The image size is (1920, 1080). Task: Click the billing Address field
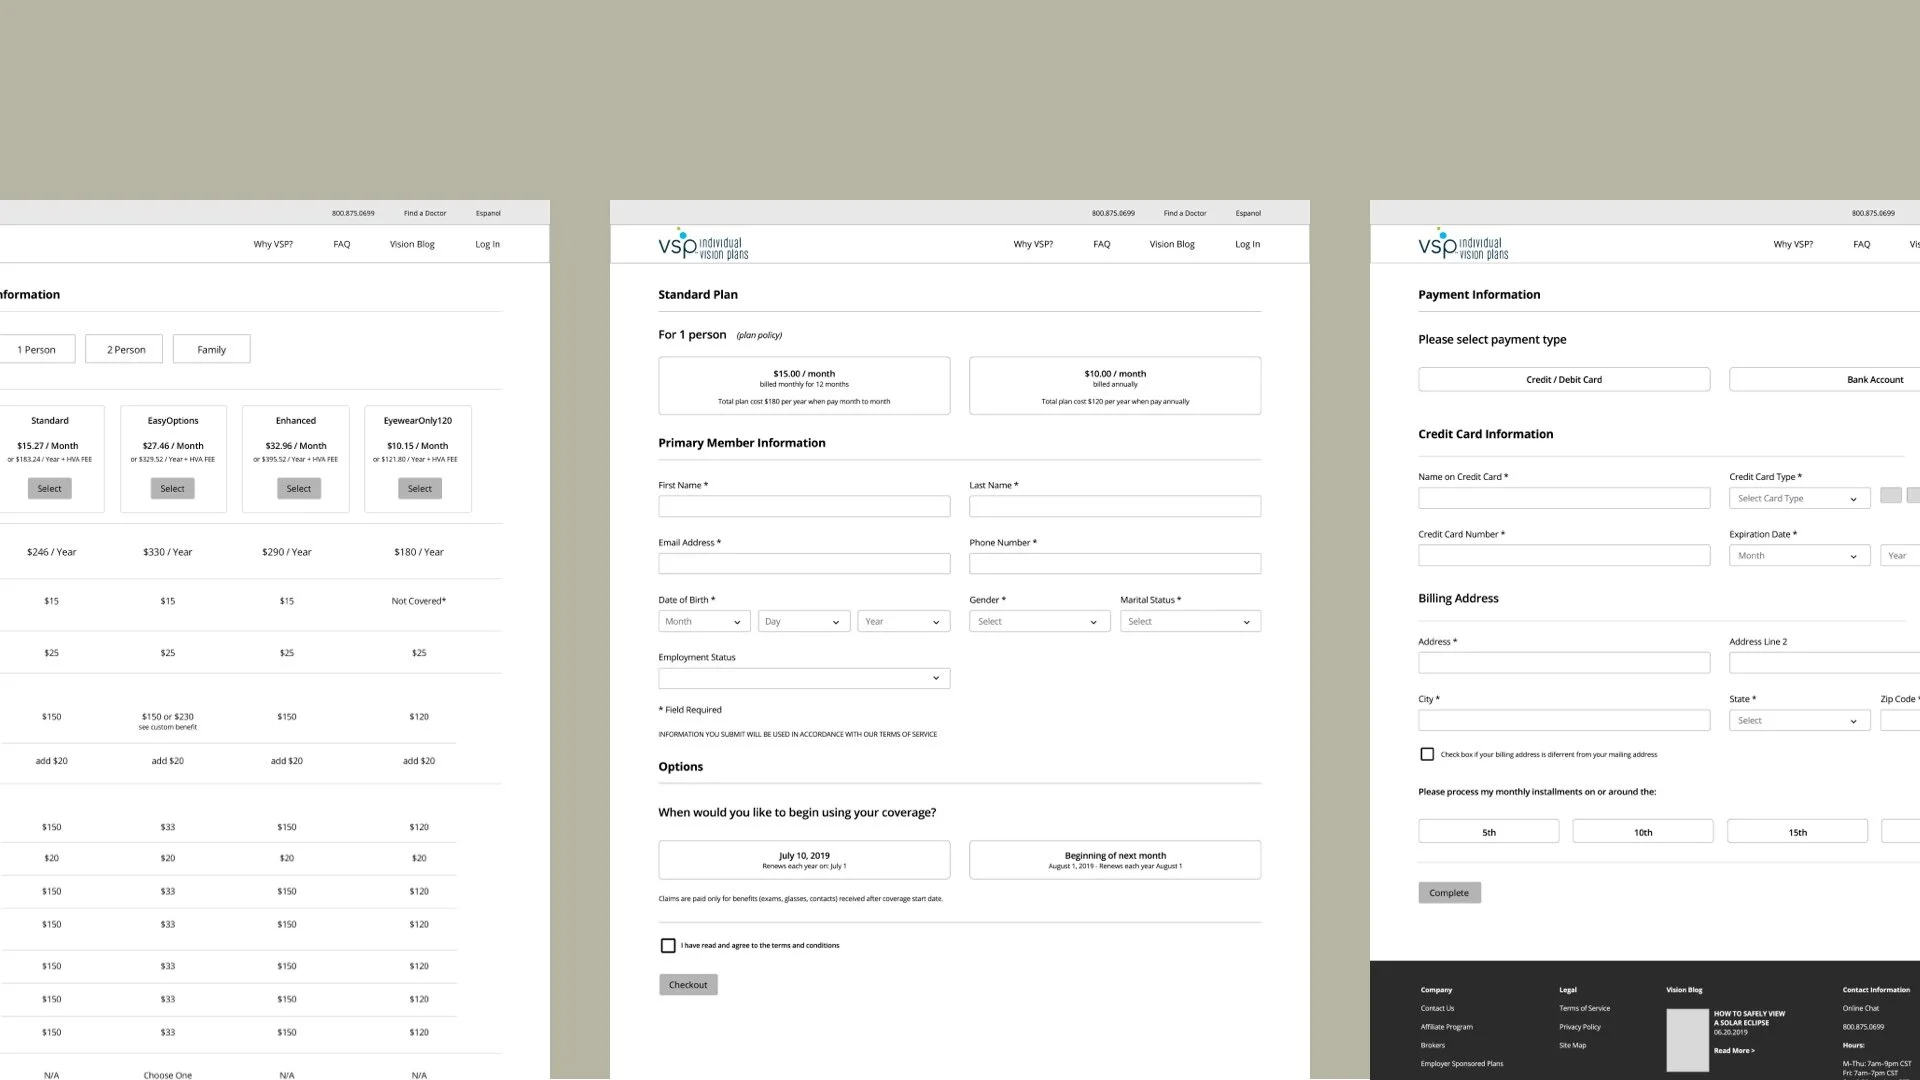pos(1564,663)
